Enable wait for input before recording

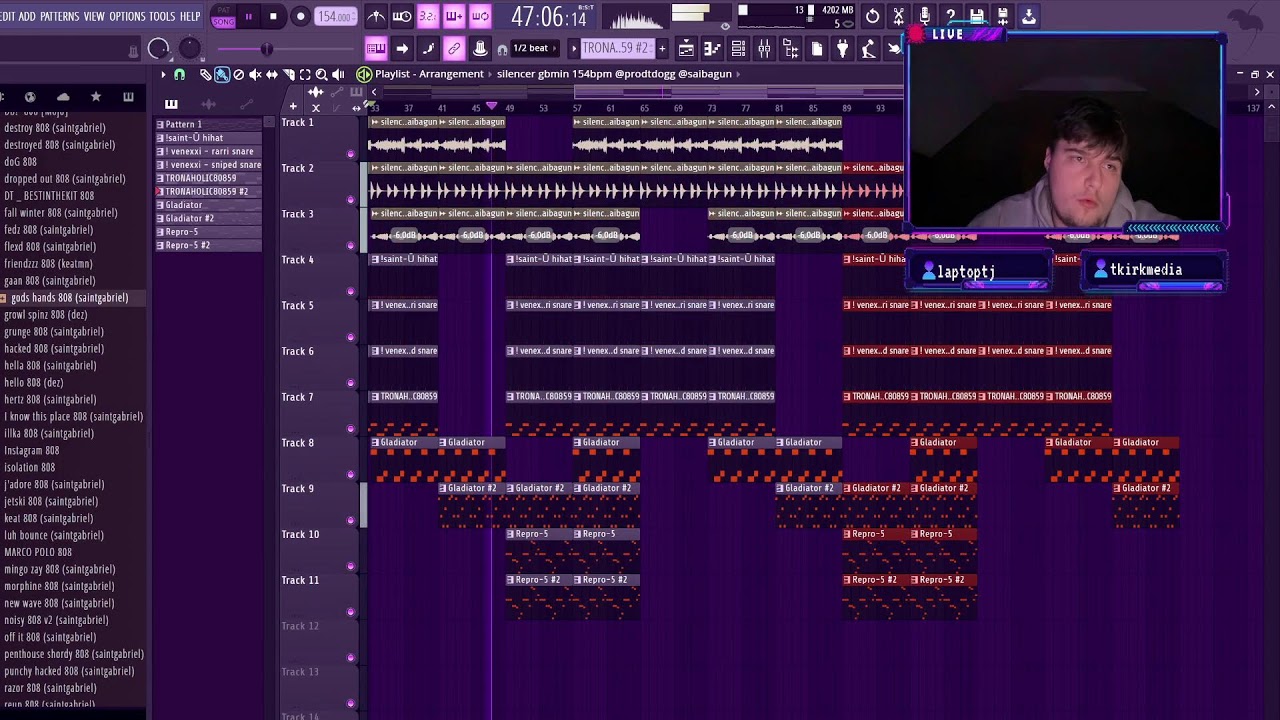pyautogui.click(x=402, y=16)
